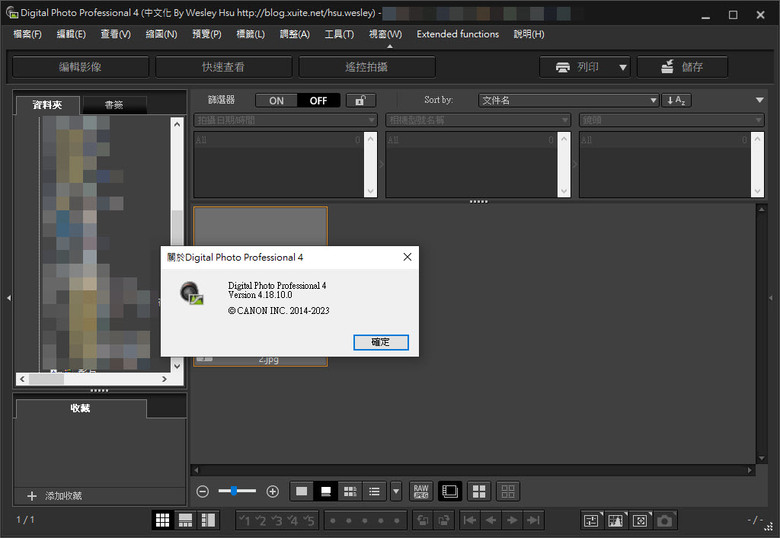Open the Sort by dropdown
The height and width of the screenshot is (538, 780).
569,100
